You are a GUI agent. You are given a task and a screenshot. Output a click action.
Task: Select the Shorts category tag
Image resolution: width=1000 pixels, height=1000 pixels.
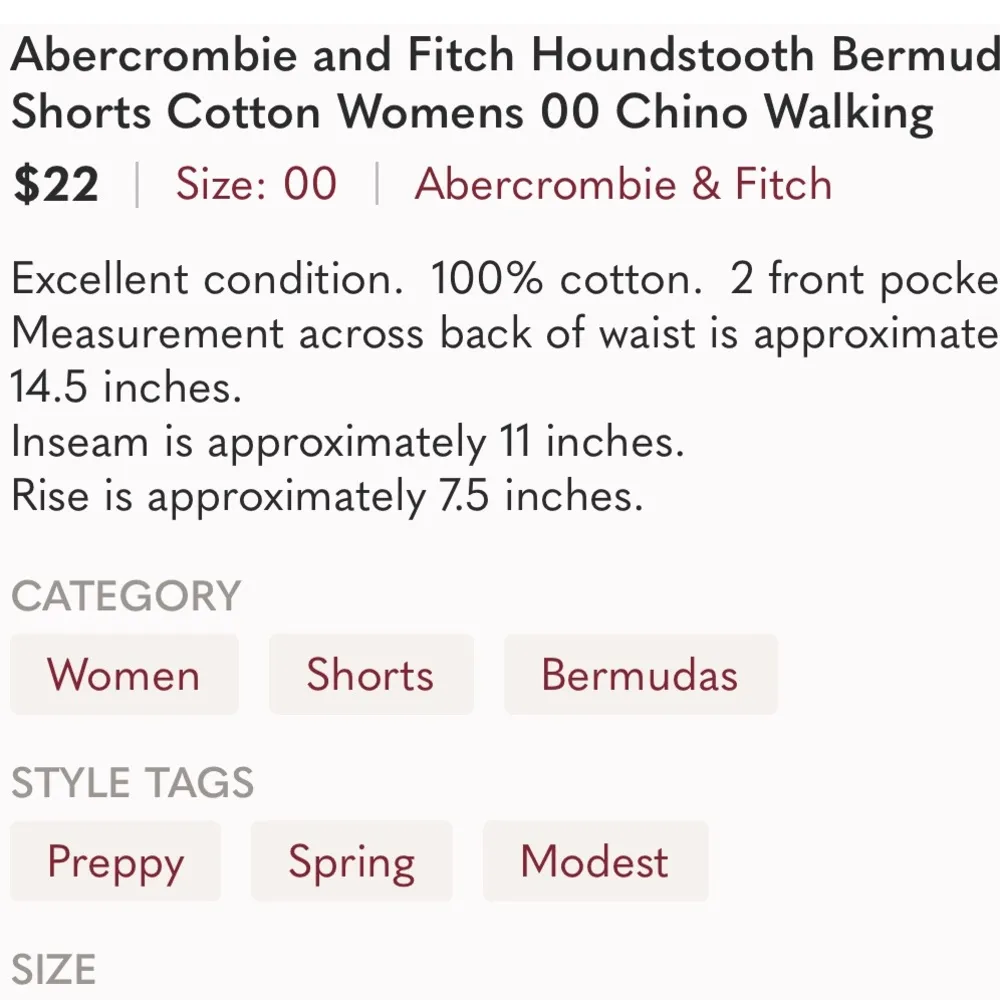[370, 674]
